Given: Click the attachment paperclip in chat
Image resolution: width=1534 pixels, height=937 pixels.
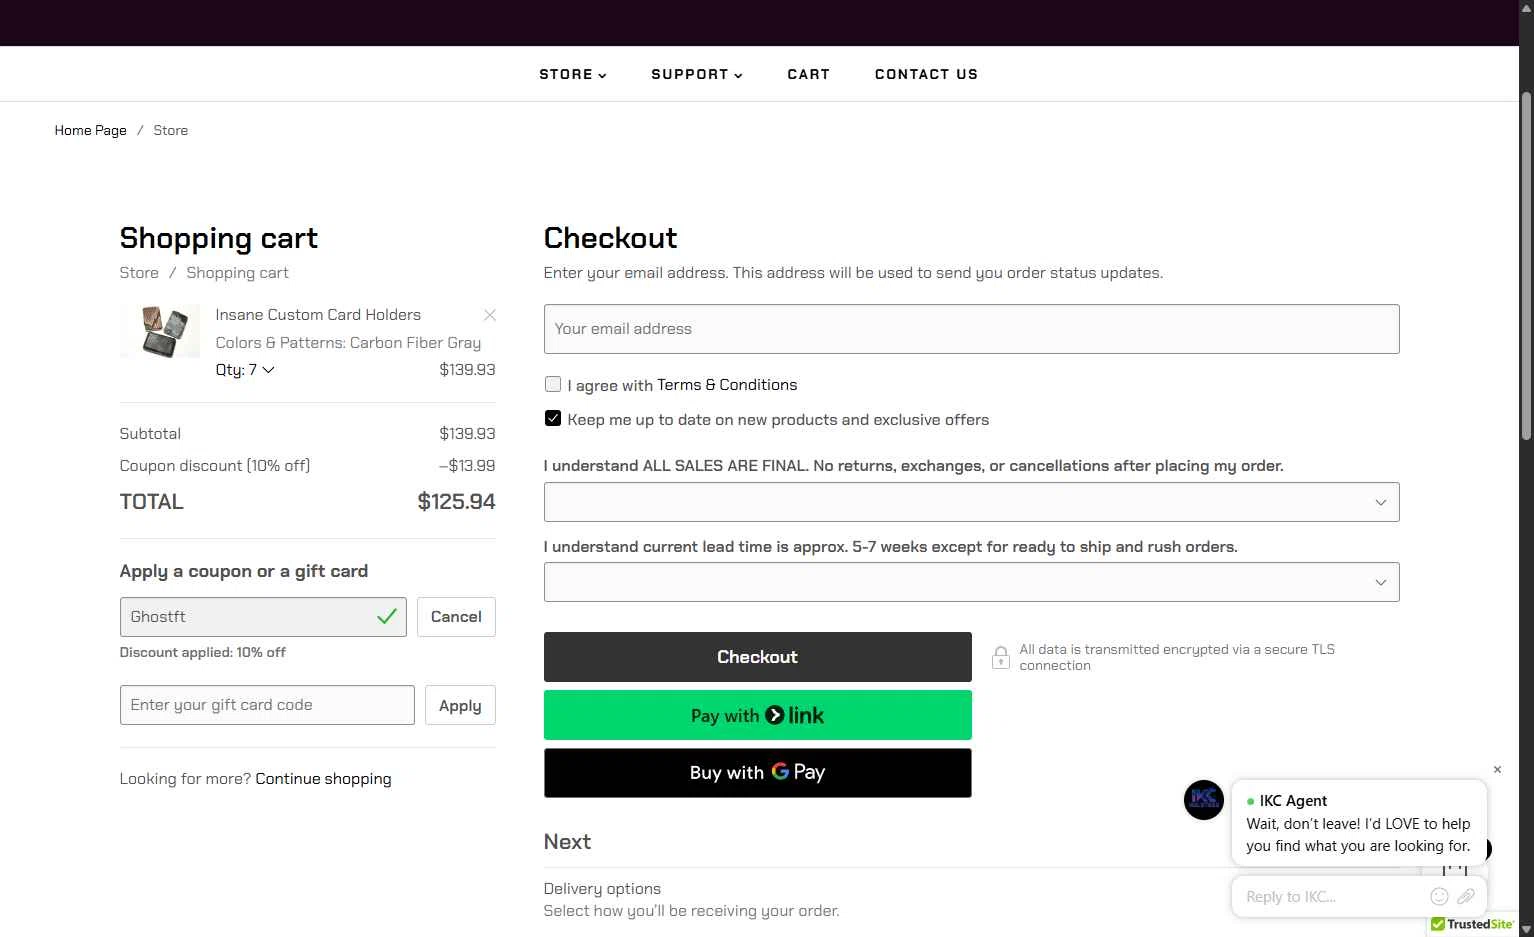Looking at the screenshot, I should [1466, 896].
